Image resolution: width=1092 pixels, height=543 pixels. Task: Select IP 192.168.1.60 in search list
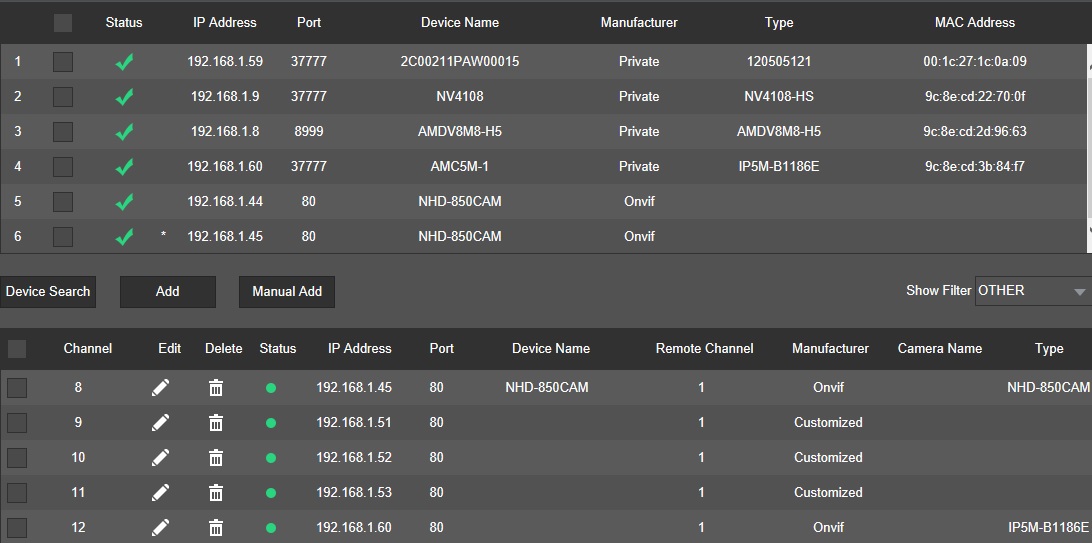[x=225, y=166]
